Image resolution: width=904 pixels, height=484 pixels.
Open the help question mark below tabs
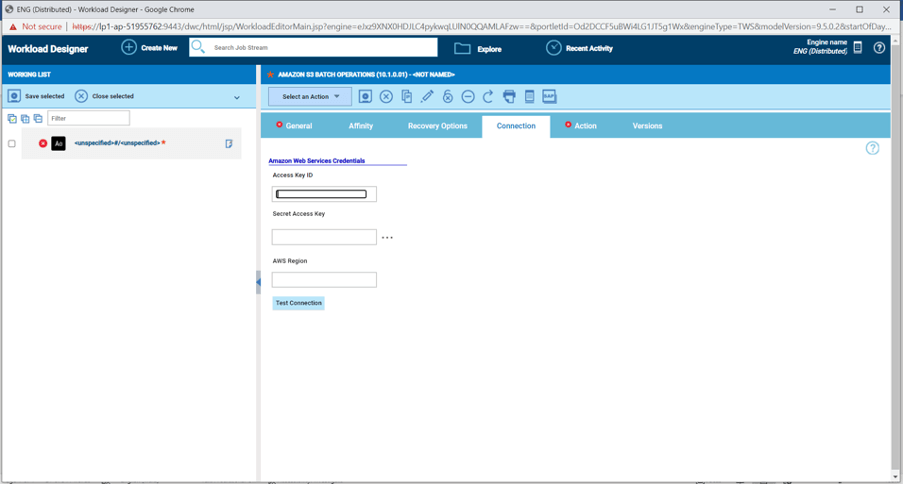coord(872,148)
